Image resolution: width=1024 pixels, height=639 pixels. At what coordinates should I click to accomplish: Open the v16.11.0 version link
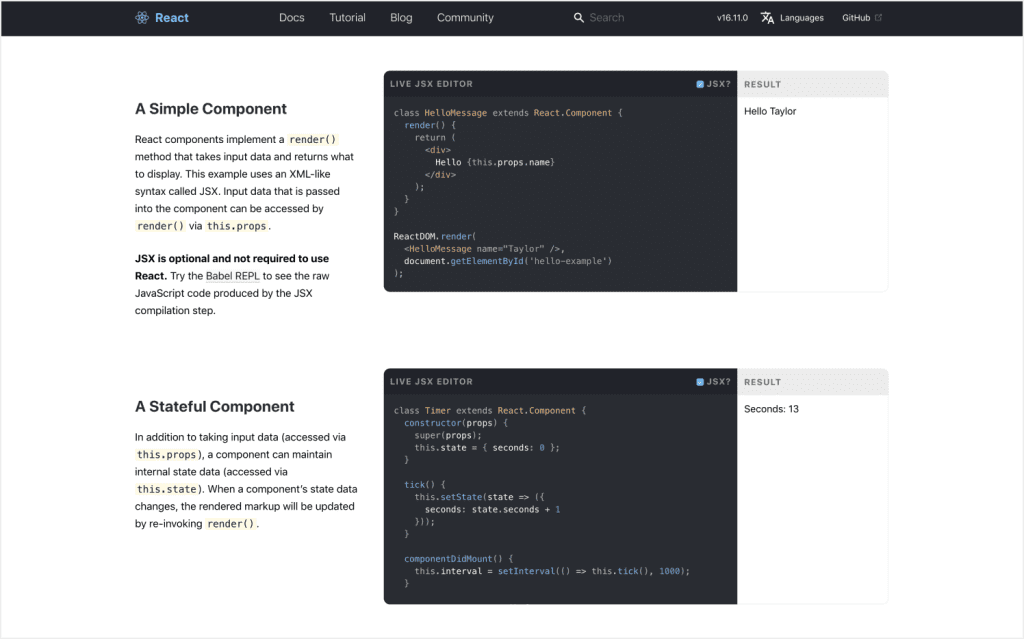point(732,18)
